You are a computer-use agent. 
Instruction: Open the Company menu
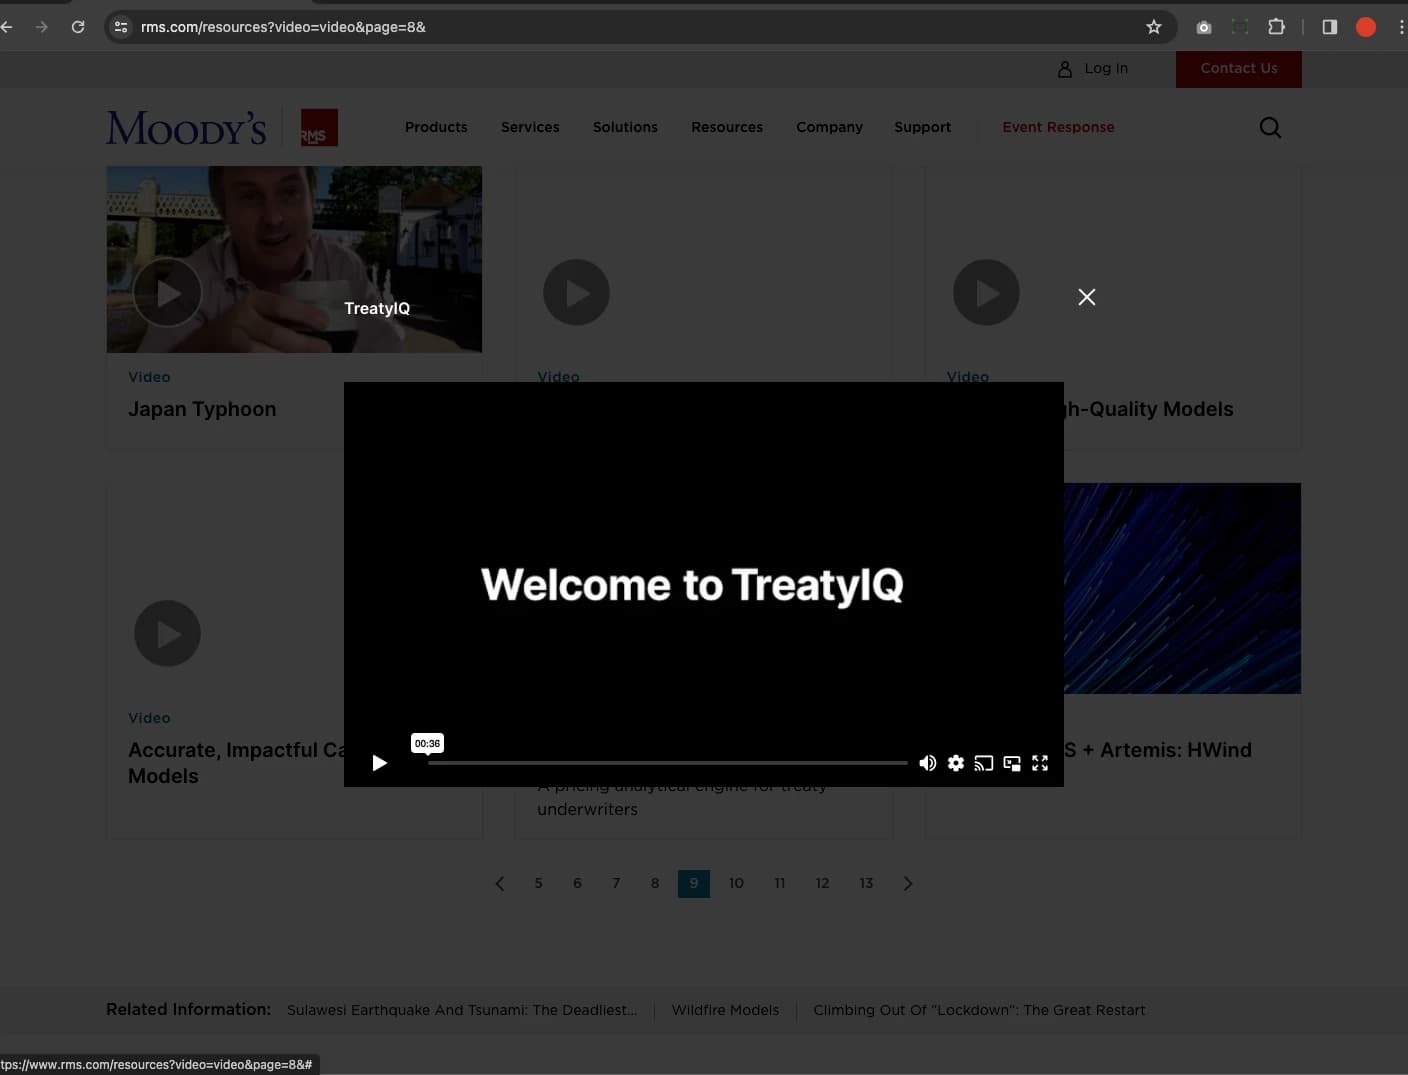[x=829, y=127]
